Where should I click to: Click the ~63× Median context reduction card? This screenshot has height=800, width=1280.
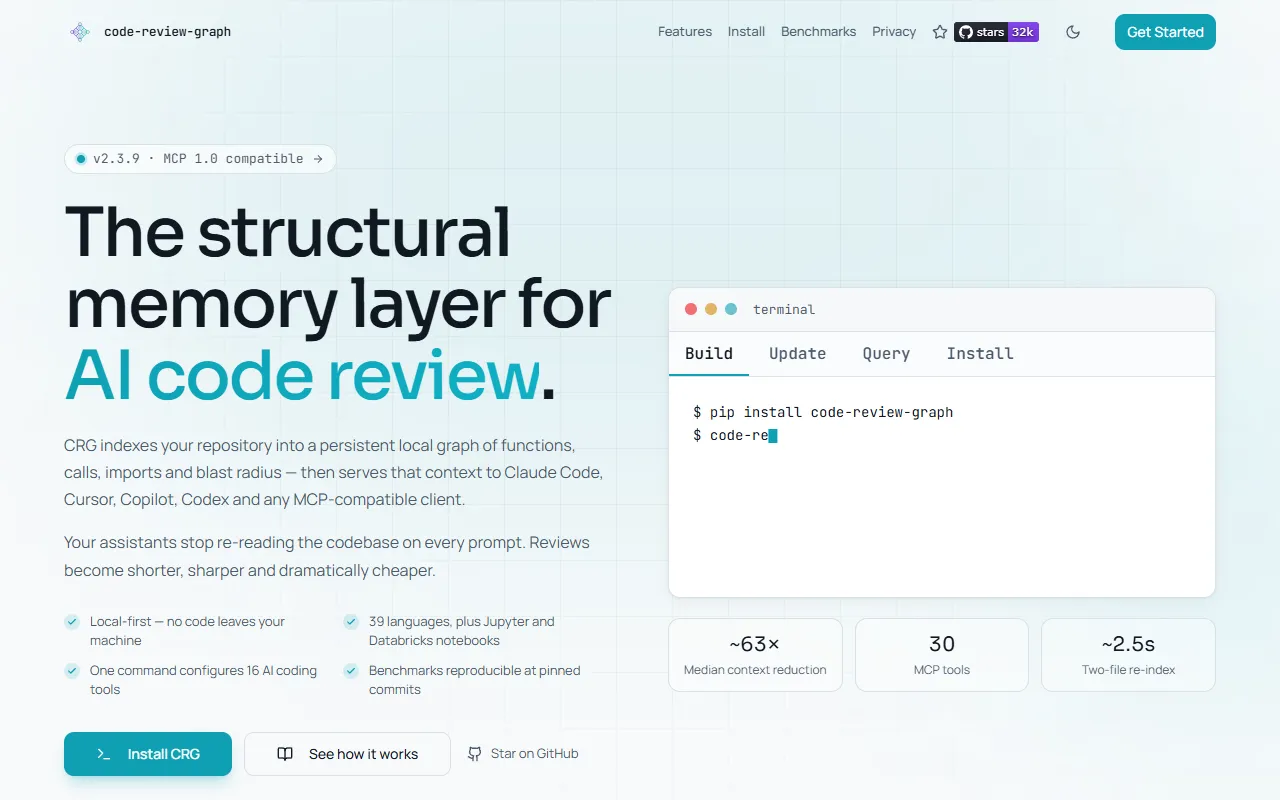coord(755,655)
